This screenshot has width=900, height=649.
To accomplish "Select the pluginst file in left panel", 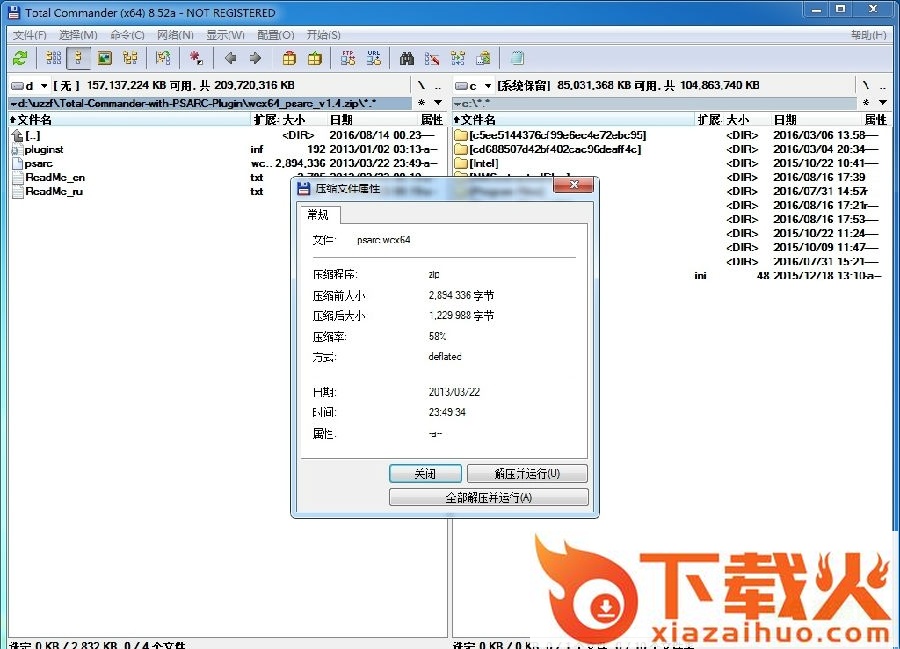I will (44, 149).
